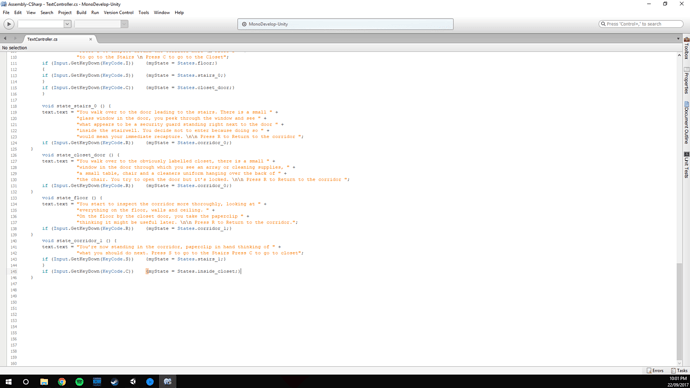Open the dark blue window app between Spotify and Steam
Viewport: 690px width, 388px height.
point(97,382)
